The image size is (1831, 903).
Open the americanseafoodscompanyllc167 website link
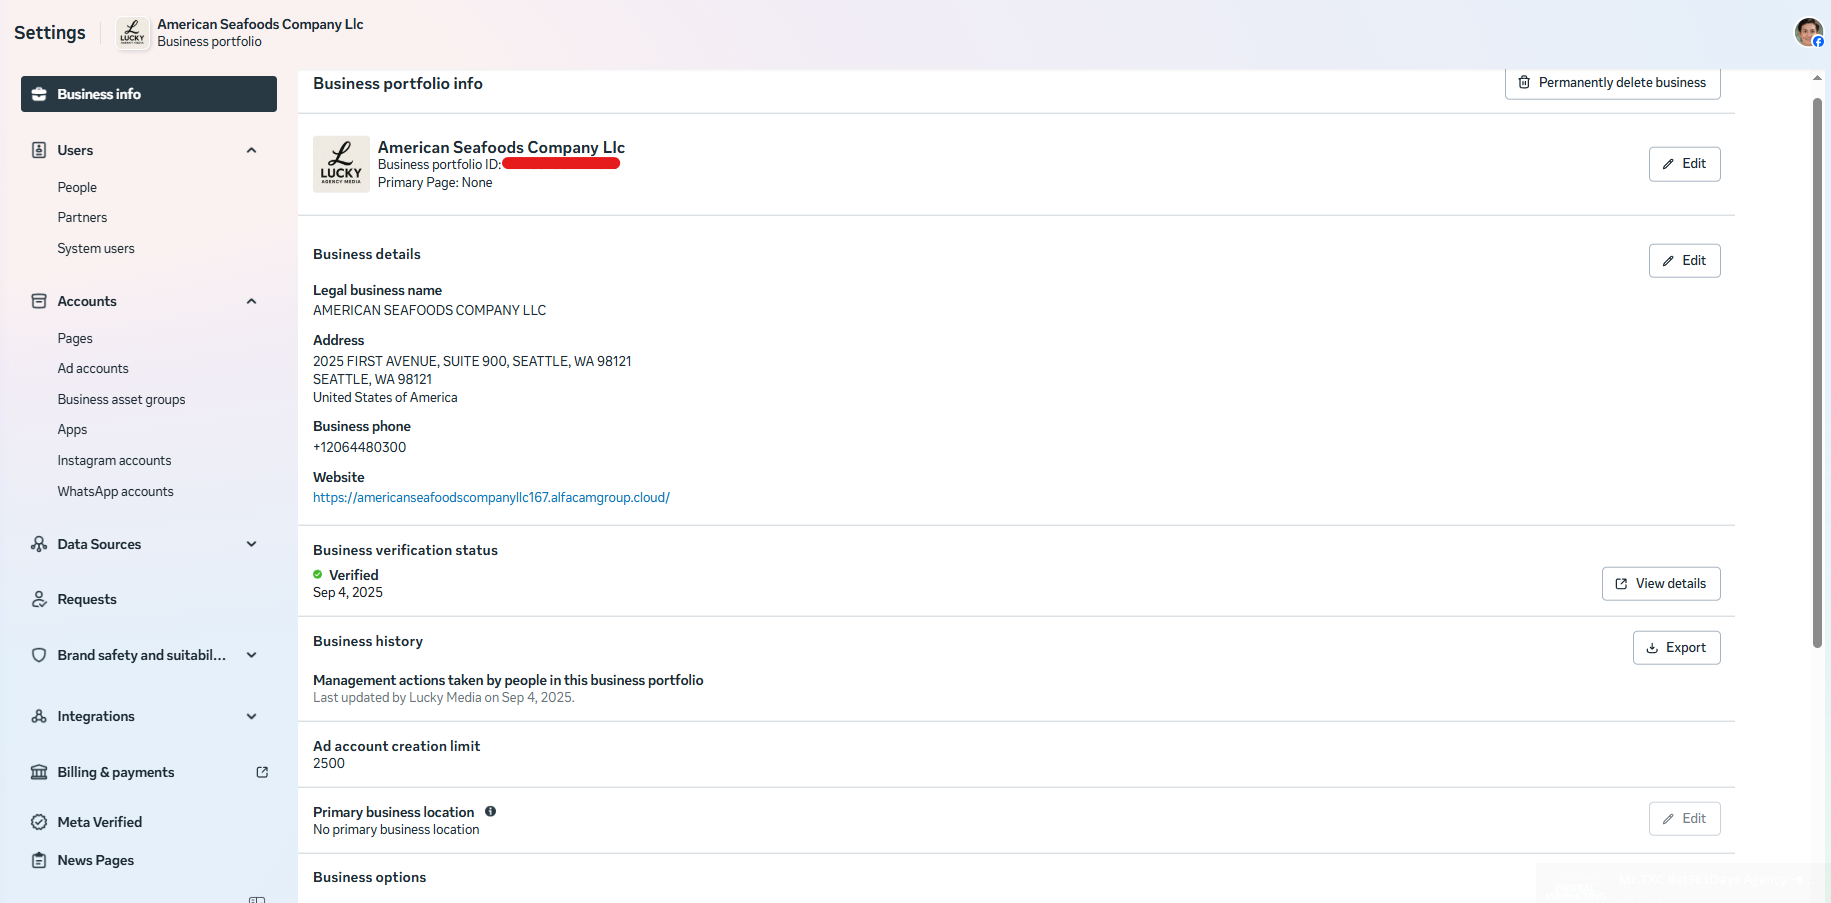[x=491, y=497]
